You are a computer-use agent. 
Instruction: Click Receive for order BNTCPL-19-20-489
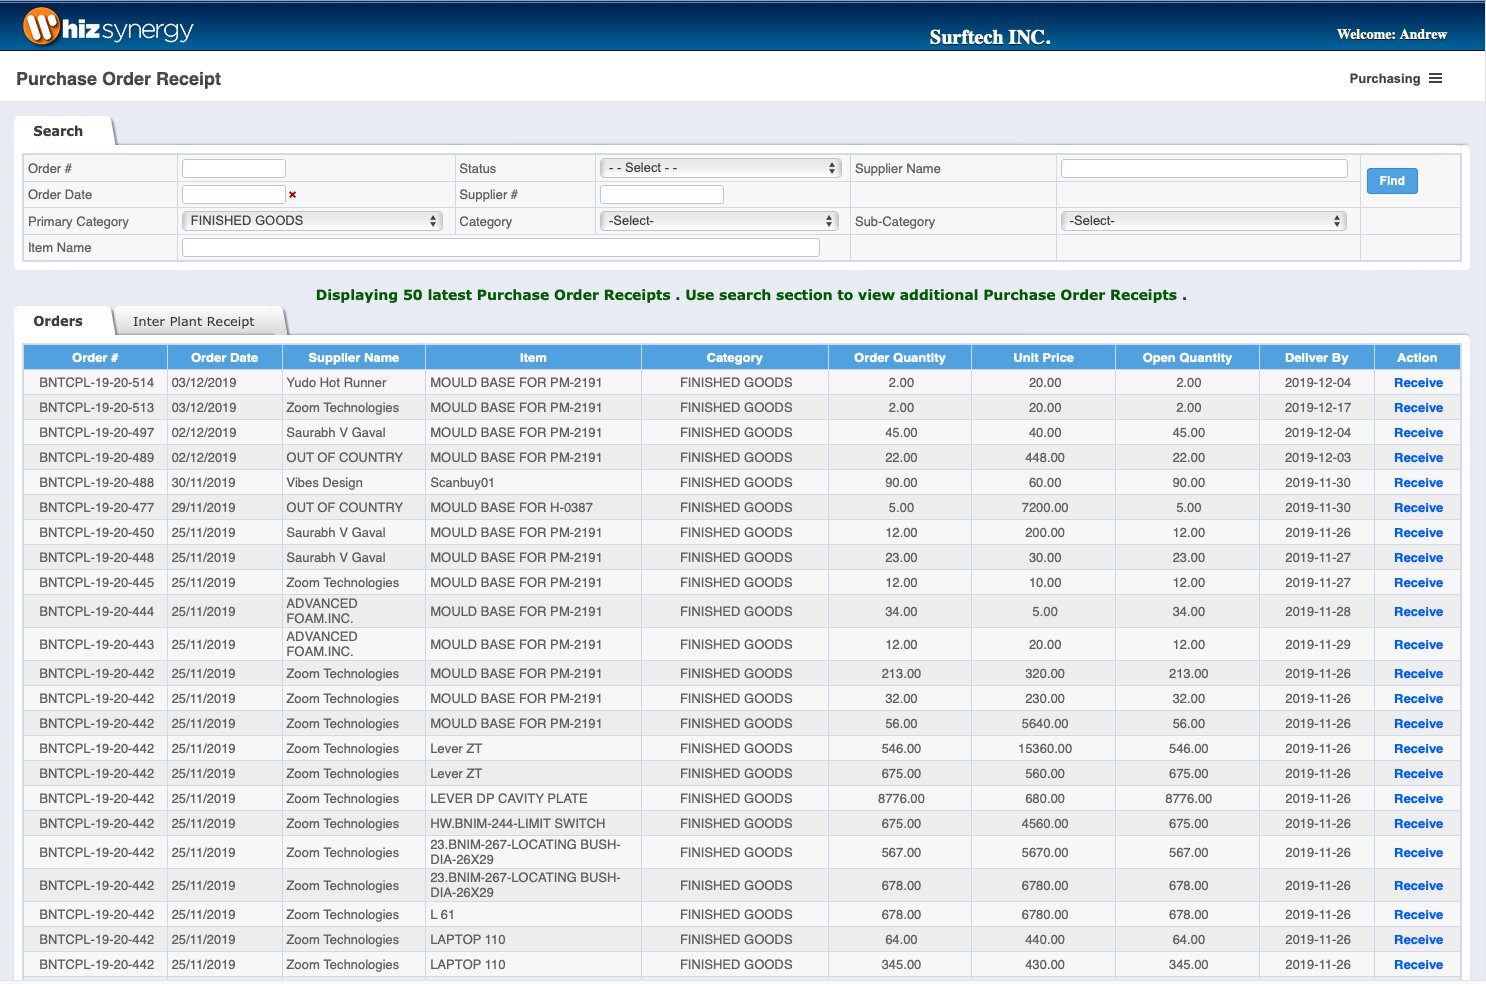click(x=1417, y=458)
